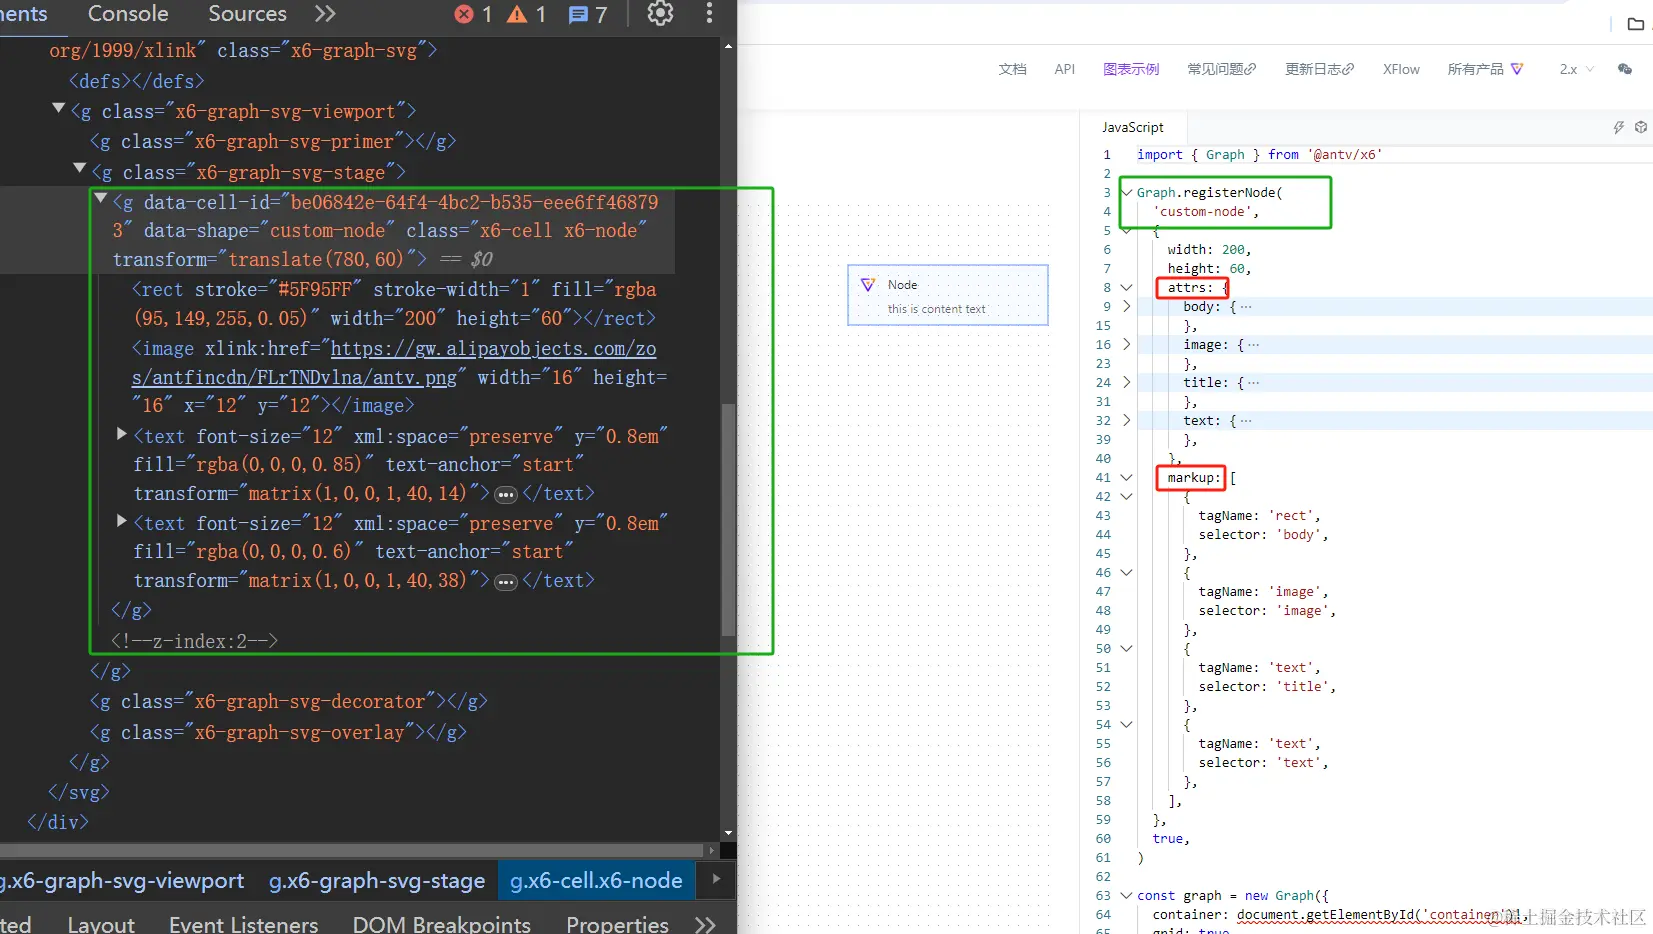Open the 2.x version dropdown
This screenshot has width=1653, height=934.
tap(1576, 69)
